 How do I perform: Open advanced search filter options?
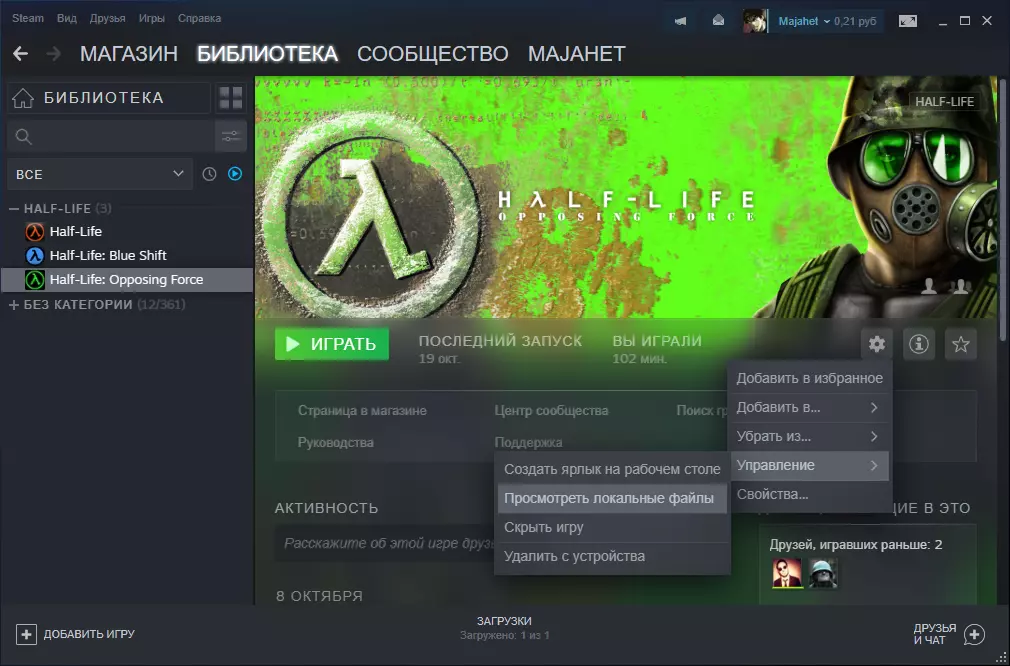click(x=231, y=137)
